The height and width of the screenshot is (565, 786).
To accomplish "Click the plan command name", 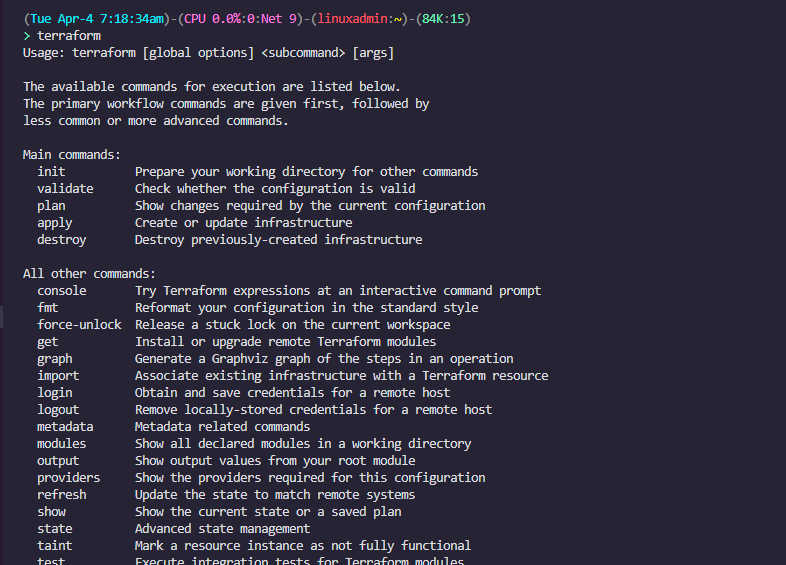I will coord(51,206).
